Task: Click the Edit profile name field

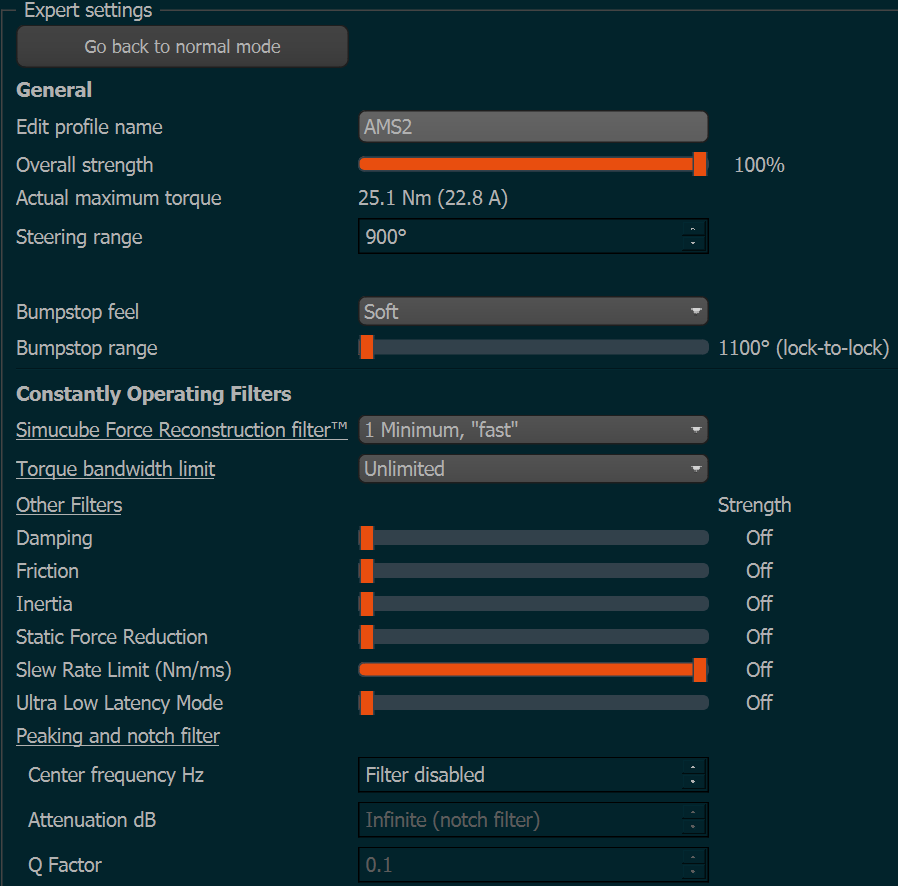Action: point(532,127)
